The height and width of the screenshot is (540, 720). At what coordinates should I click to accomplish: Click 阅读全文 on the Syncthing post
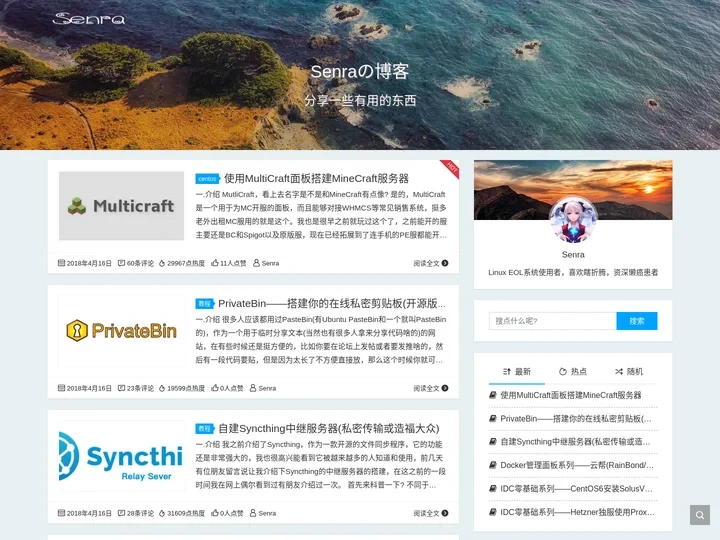[426, 513]
